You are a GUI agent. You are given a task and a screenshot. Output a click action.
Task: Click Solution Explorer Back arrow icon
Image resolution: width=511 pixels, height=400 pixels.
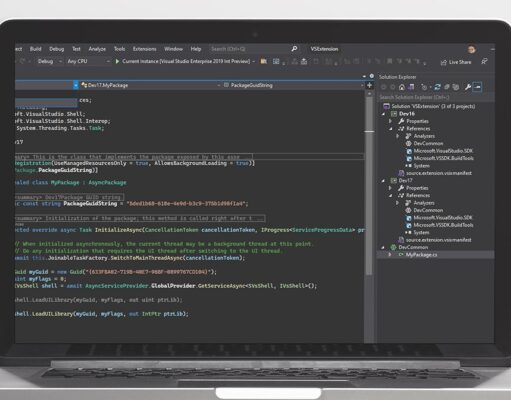coord(383,87)
